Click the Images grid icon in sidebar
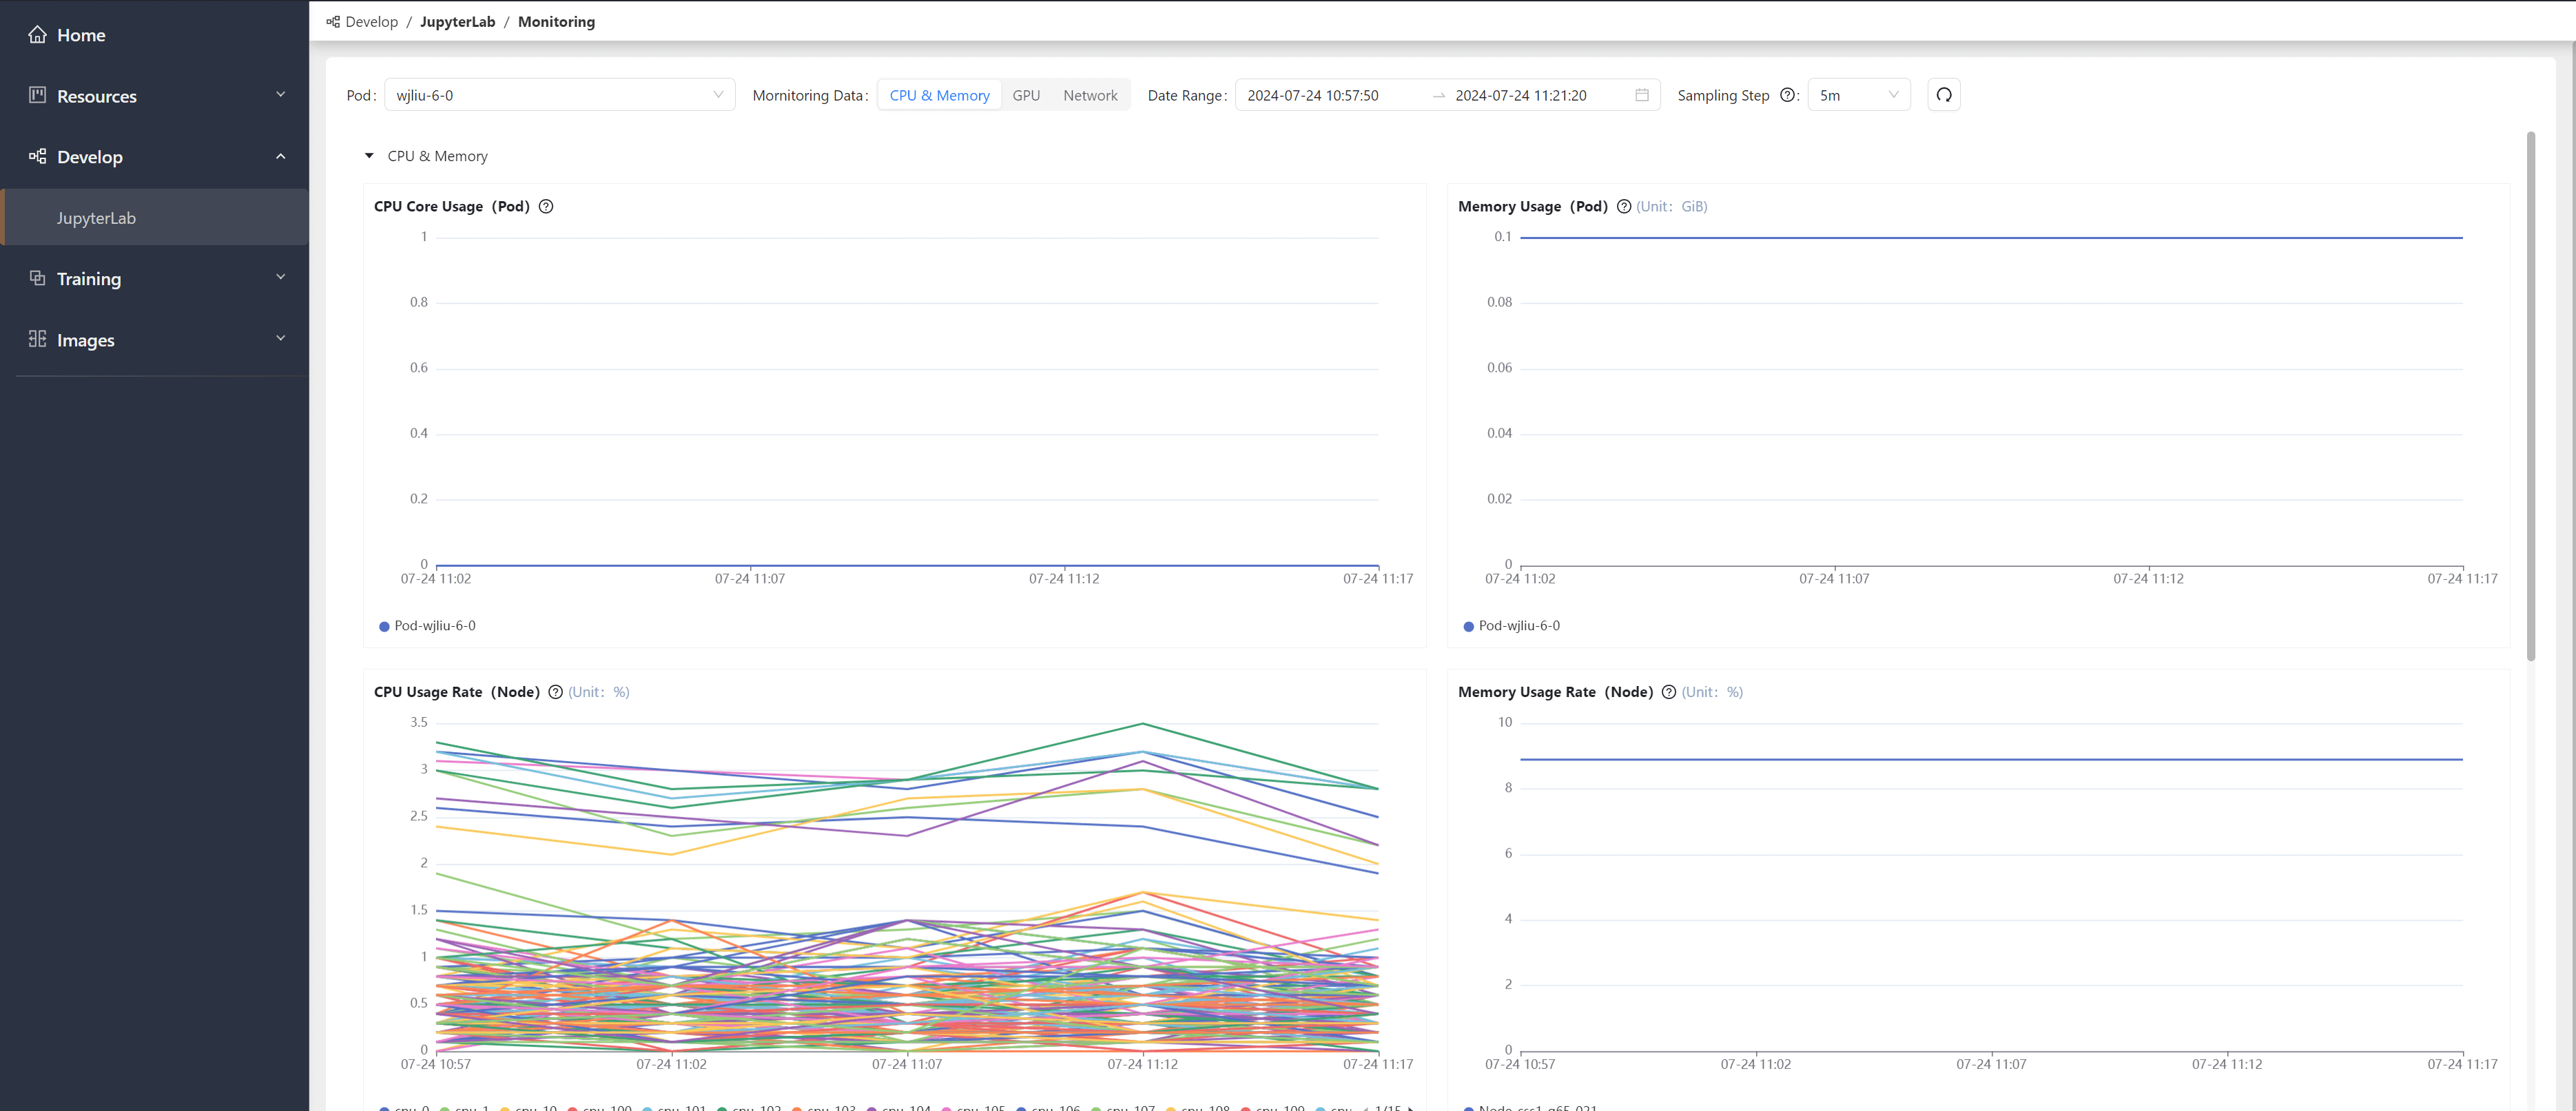 [x=37, y=339]
